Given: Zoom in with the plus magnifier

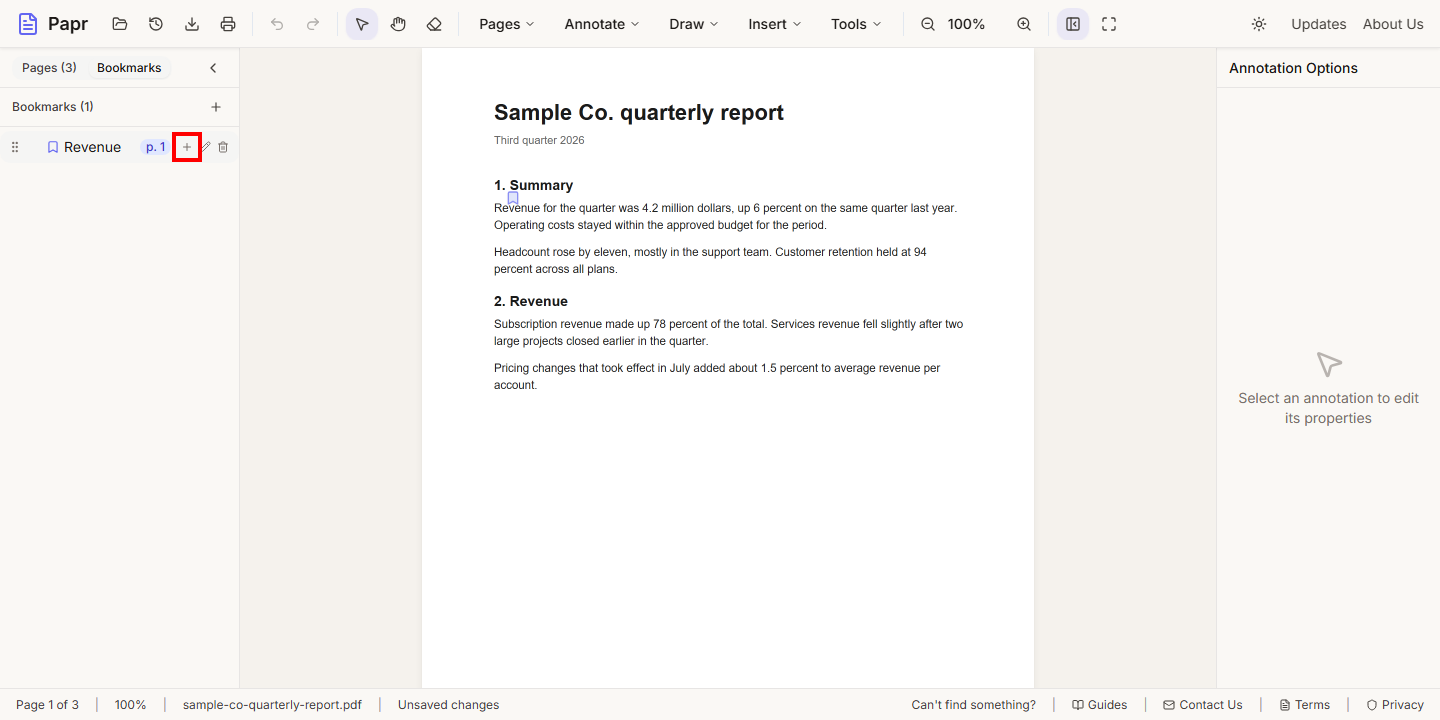Looking at the screenshot, I should pyautogui.click(x=1024, y=24).
